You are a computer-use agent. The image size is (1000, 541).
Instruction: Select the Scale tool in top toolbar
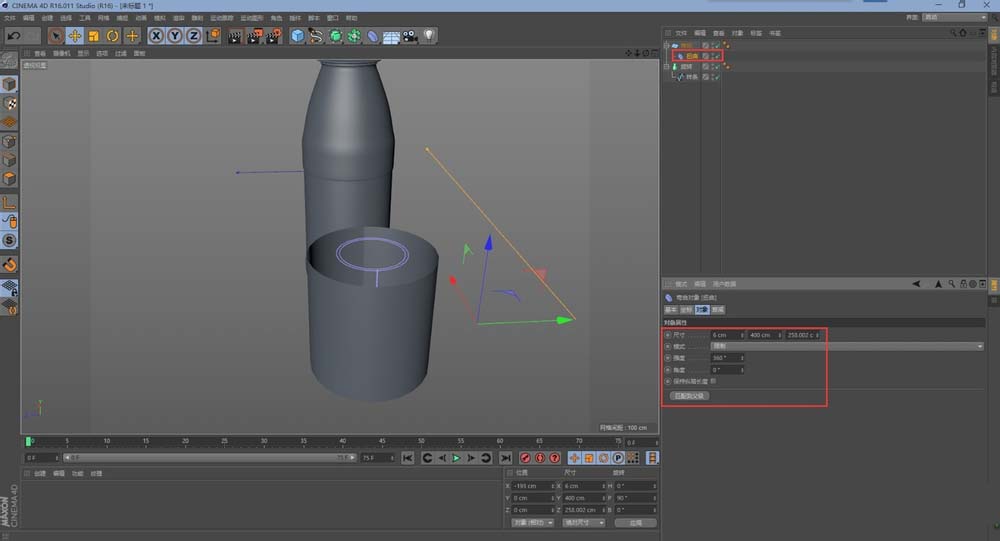(93, 36)
